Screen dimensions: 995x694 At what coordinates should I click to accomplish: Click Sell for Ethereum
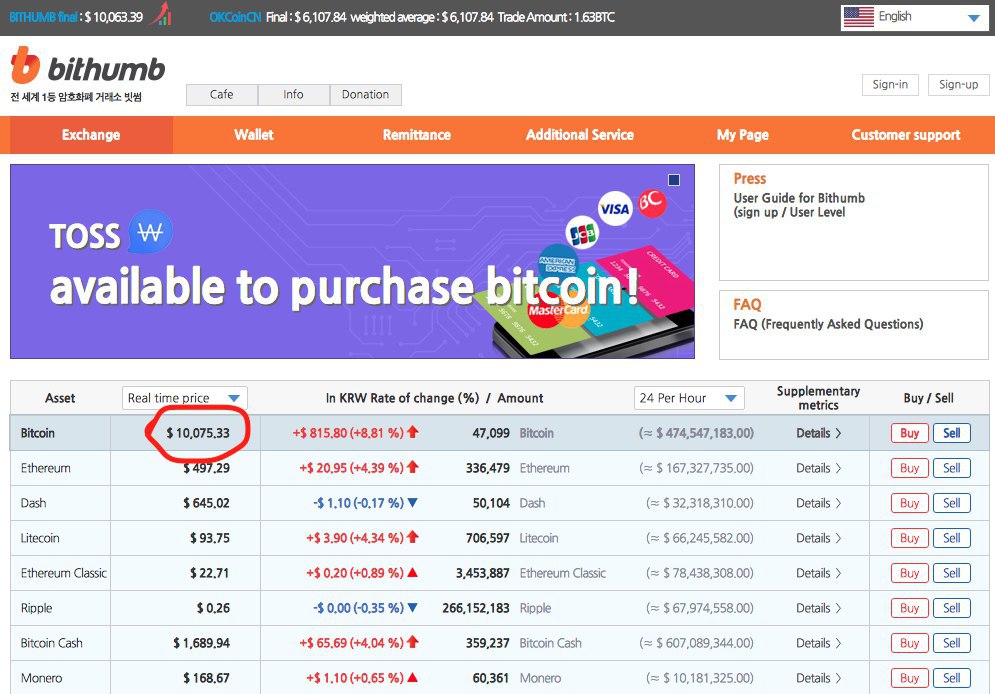click(952, 468)
